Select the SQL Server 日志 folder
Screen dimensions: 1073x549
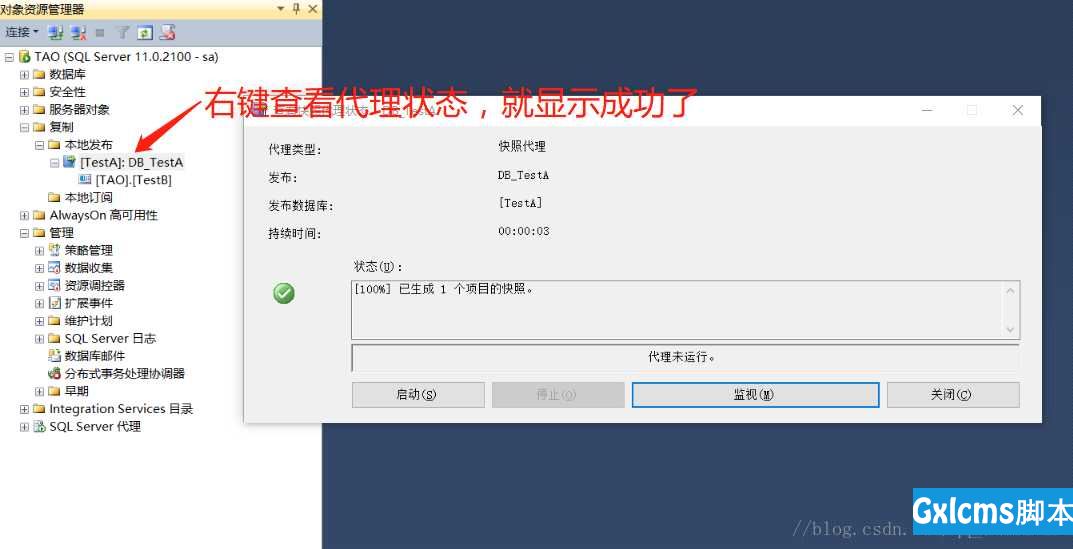(x=110, y=339)
